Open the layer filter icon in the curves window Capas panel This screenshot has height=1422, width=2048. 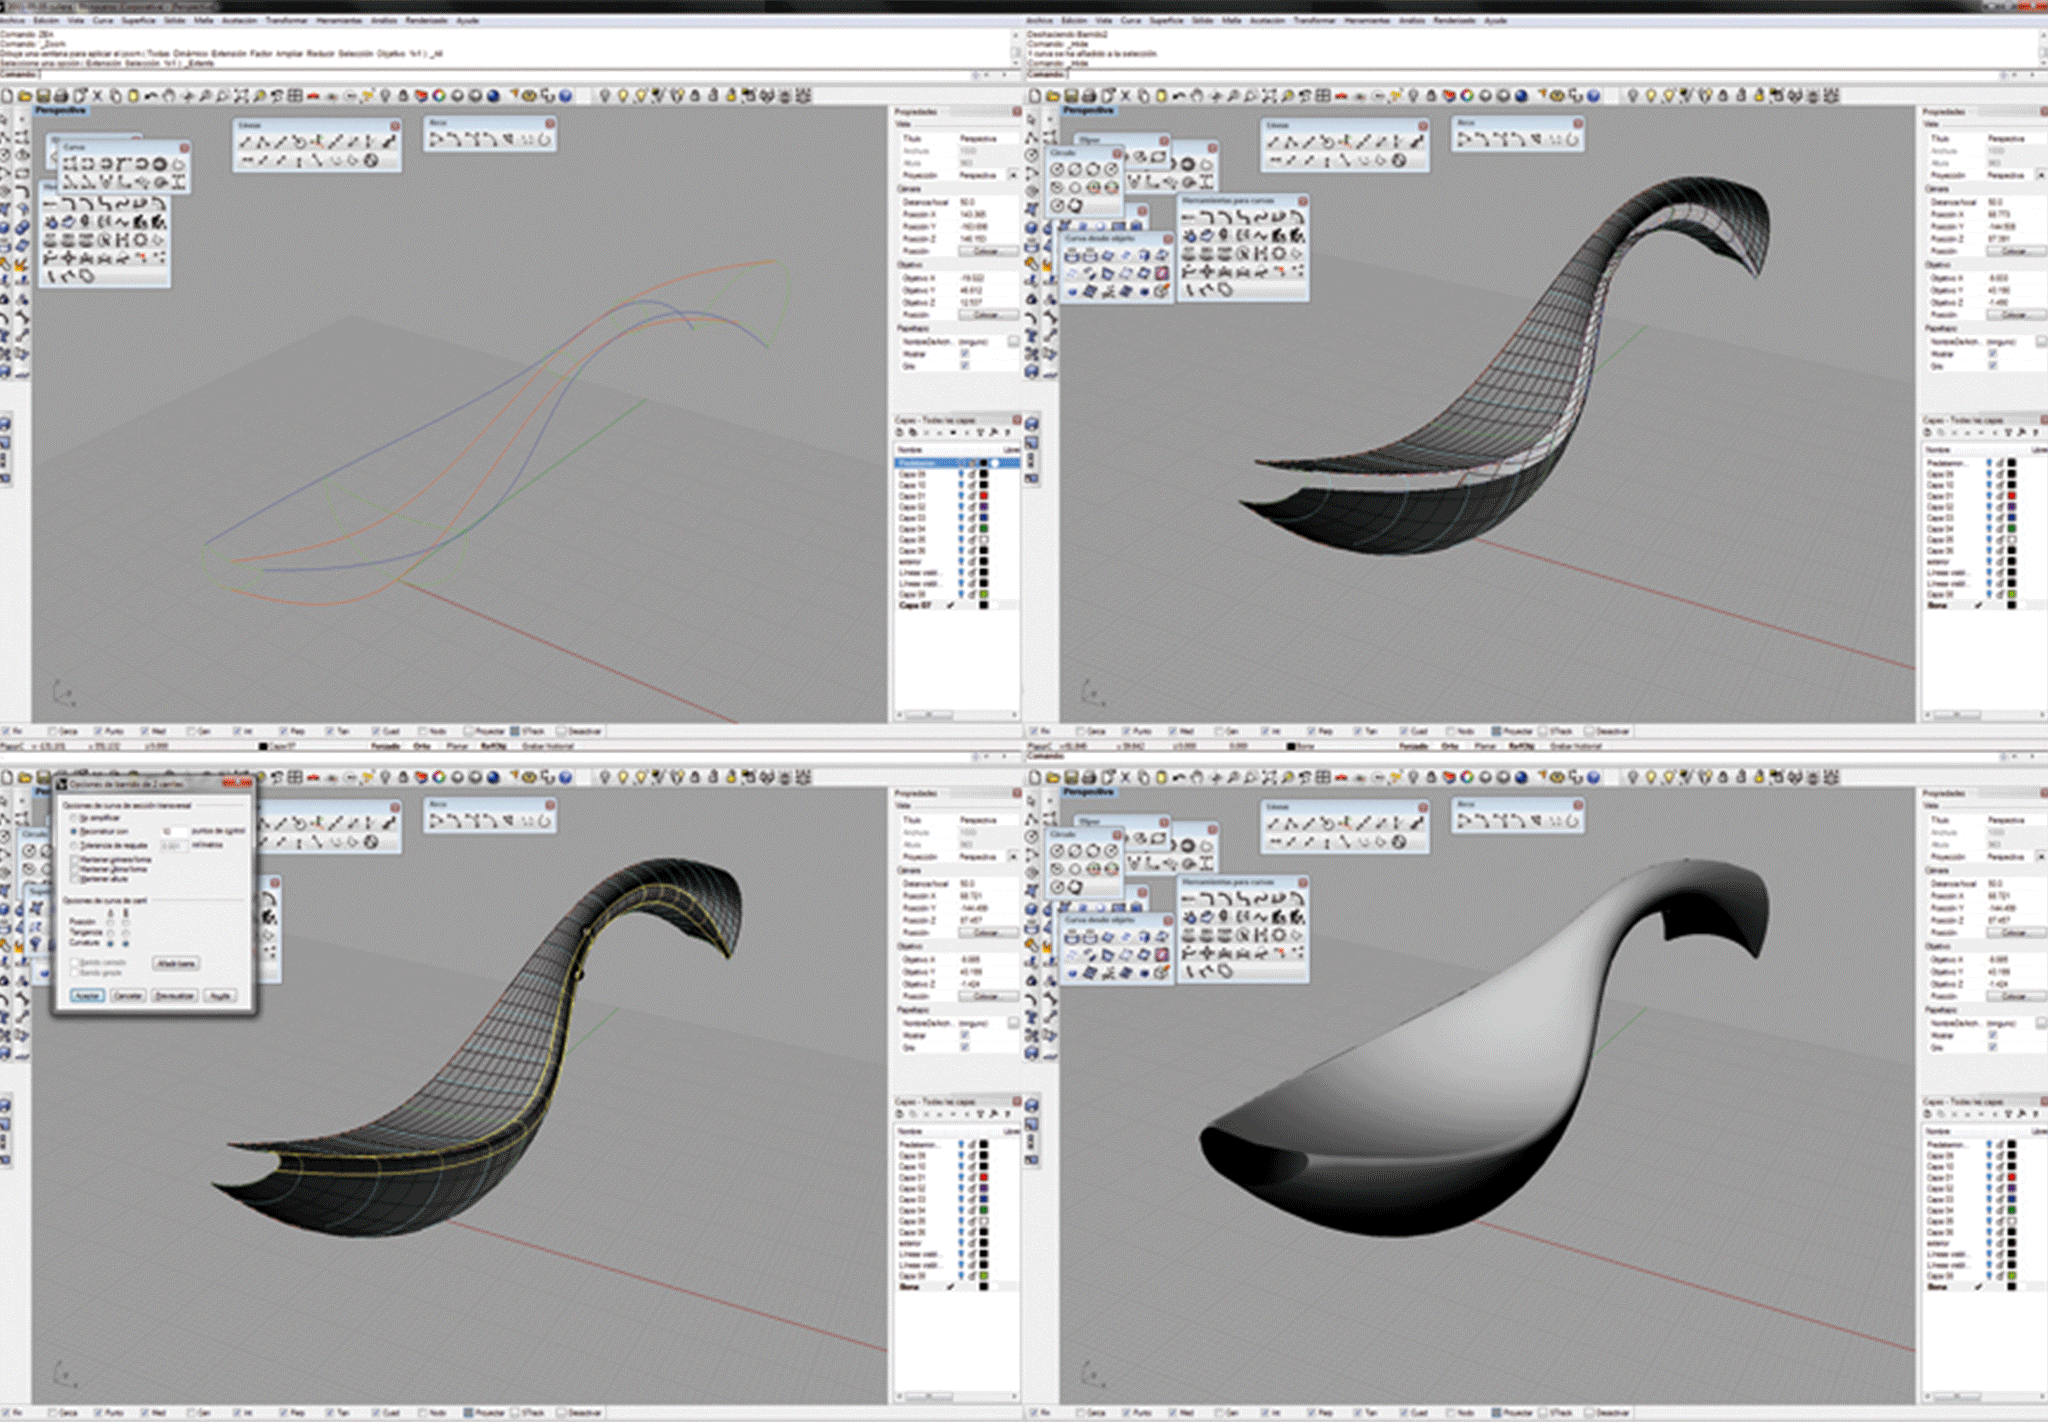click(x=981, y=432)
